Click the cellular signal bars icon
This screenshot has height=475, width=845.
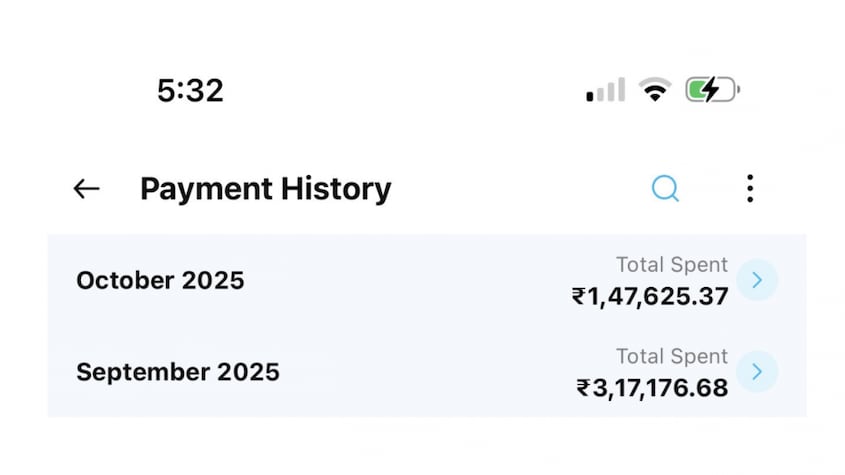605,91
